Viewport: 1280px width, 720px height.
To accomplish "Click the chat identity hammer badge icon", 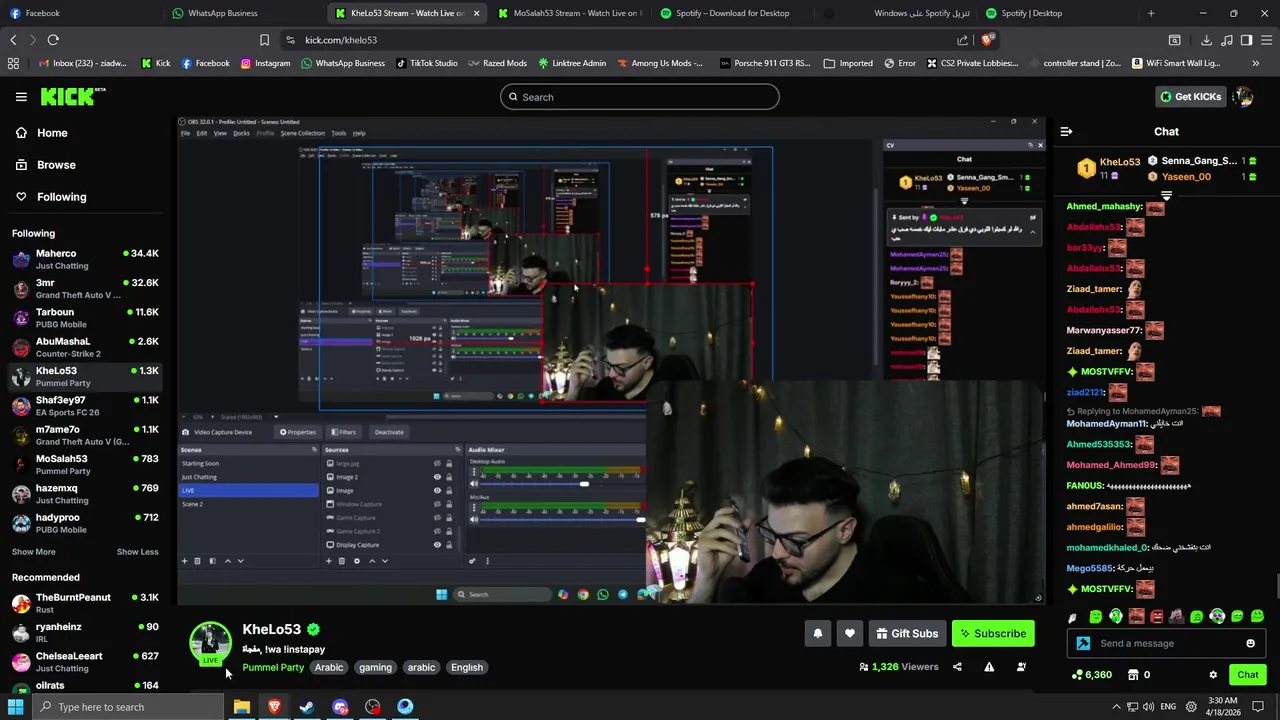I will pos(1083,643).
